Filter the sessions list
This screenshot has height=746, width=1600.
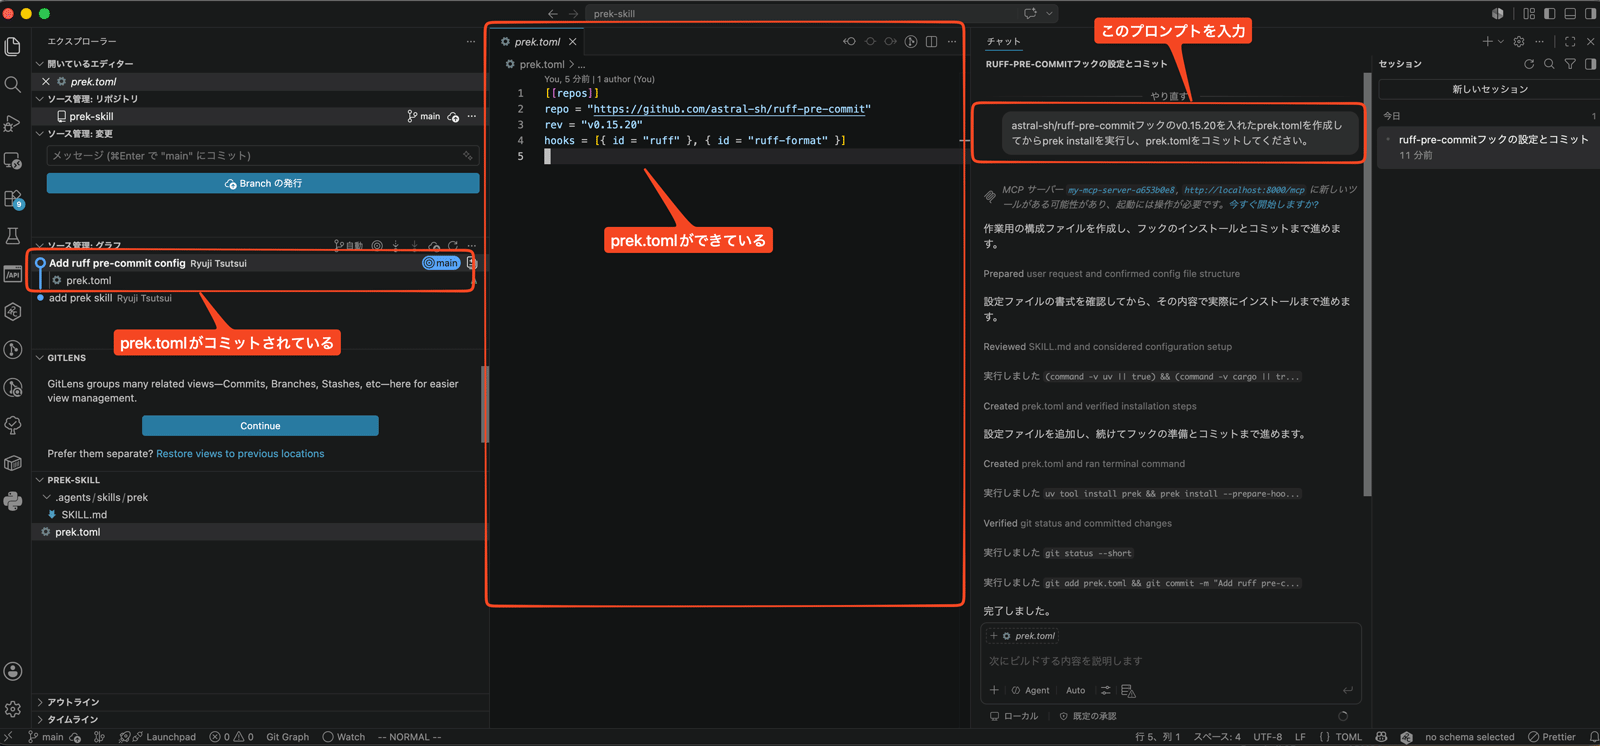(x=1570, y=64)
